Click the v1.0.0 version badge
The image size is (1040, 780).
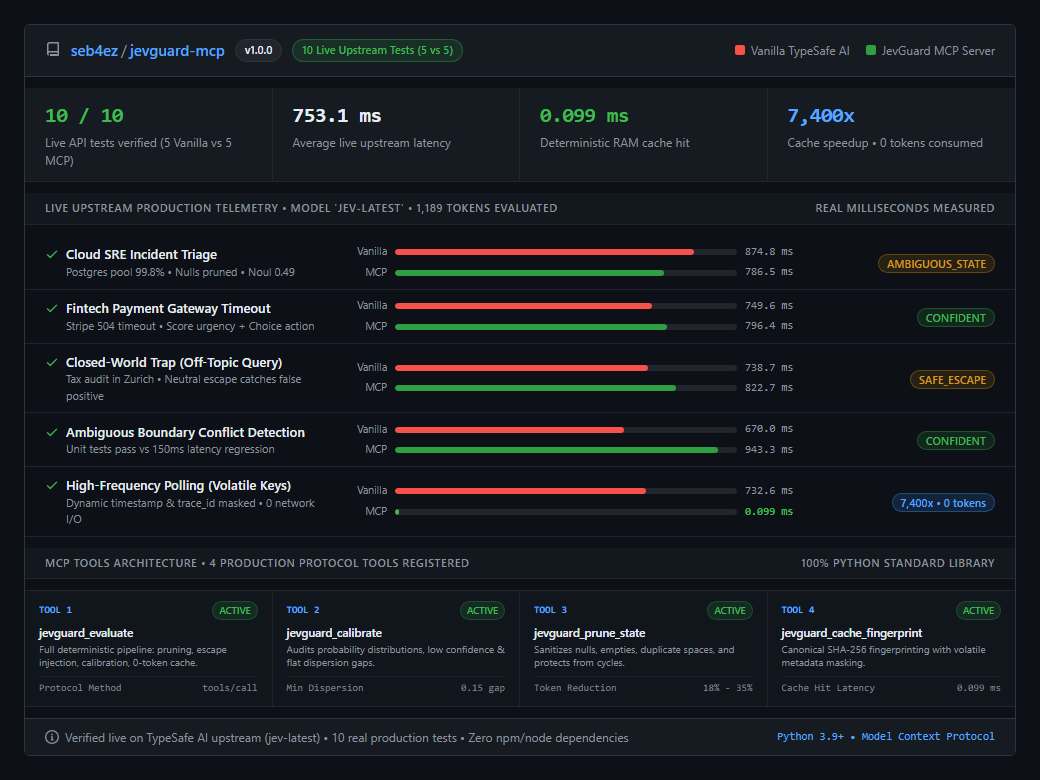(x=259, y=50)
